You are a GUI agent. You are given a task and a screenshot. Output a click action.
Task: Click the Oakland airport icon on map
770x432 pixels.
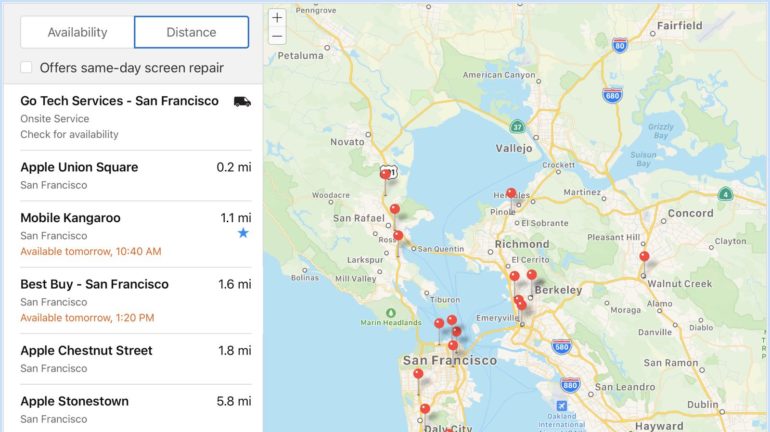click(x=562, y=407)
